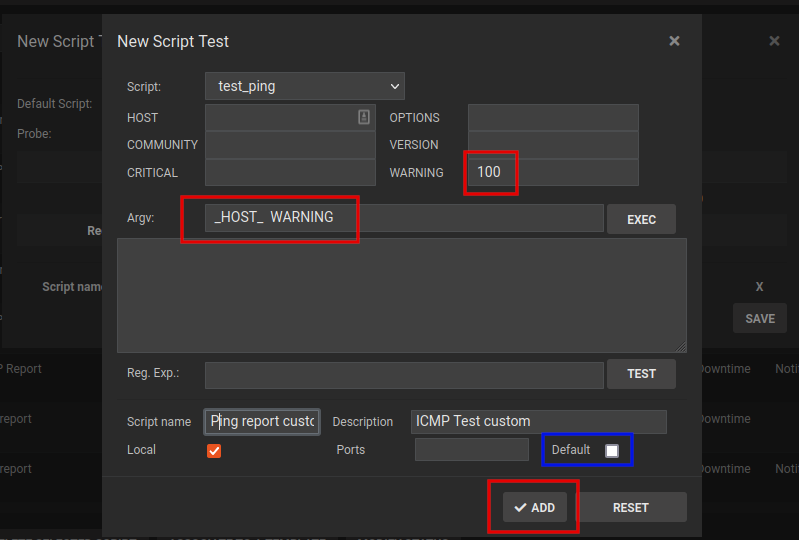Image resolution: width=799 pixels, height=540 pixels.
Task: Click the Ports input field
Action: 471,450
